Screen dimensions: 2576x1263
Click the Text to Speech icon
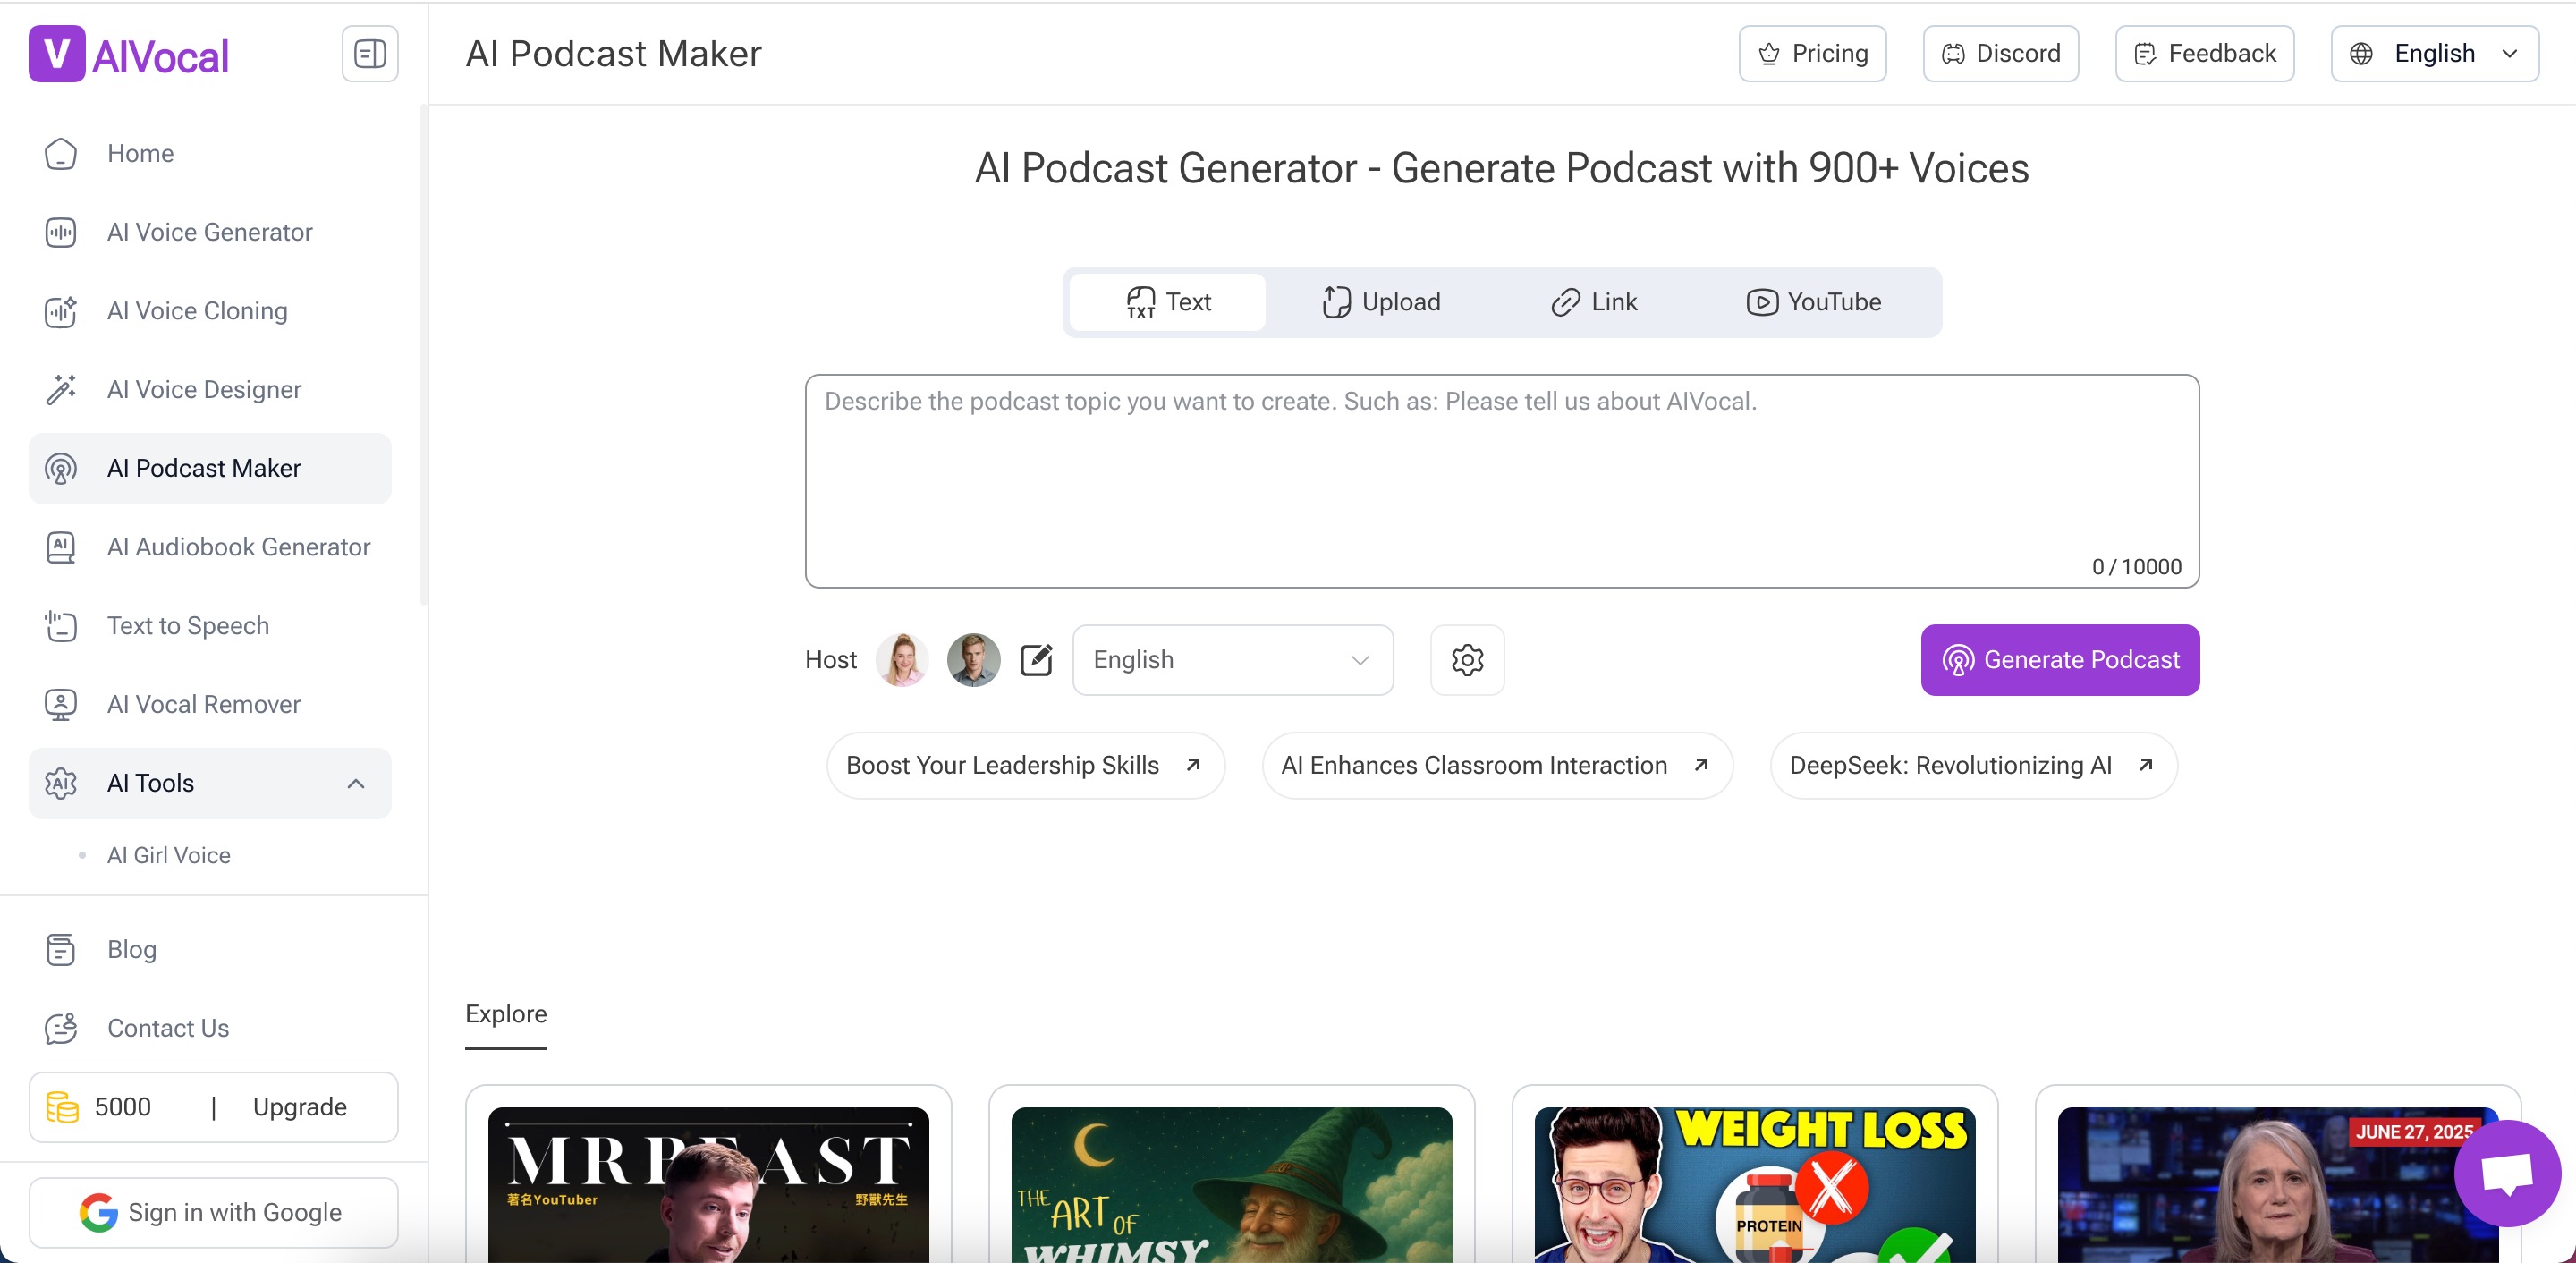point(61,626)
